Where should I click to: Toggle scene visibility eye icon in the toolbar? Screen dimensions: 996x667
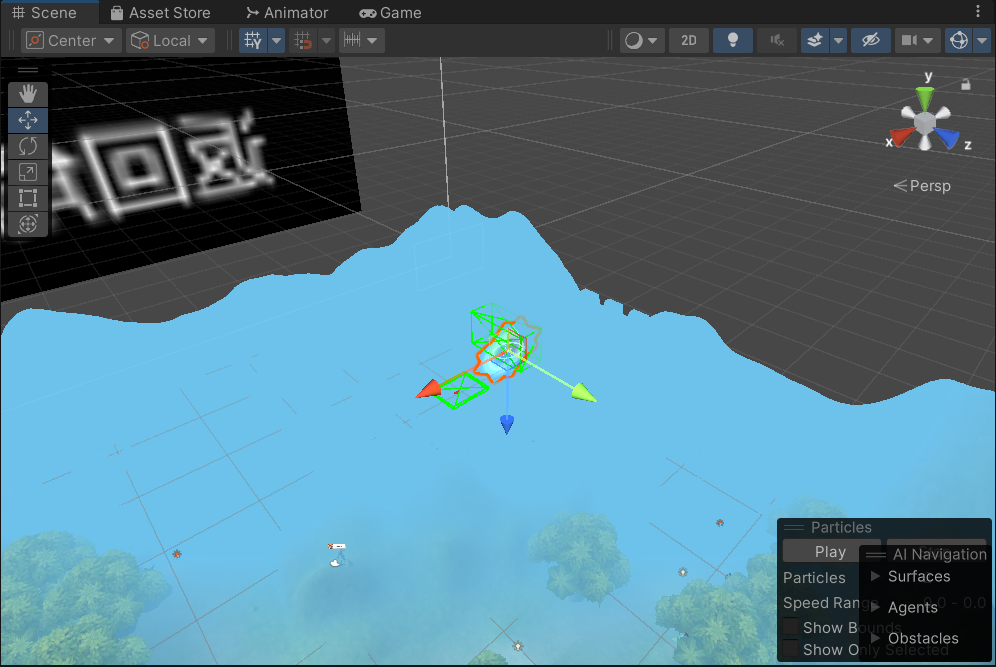[871, 41]
